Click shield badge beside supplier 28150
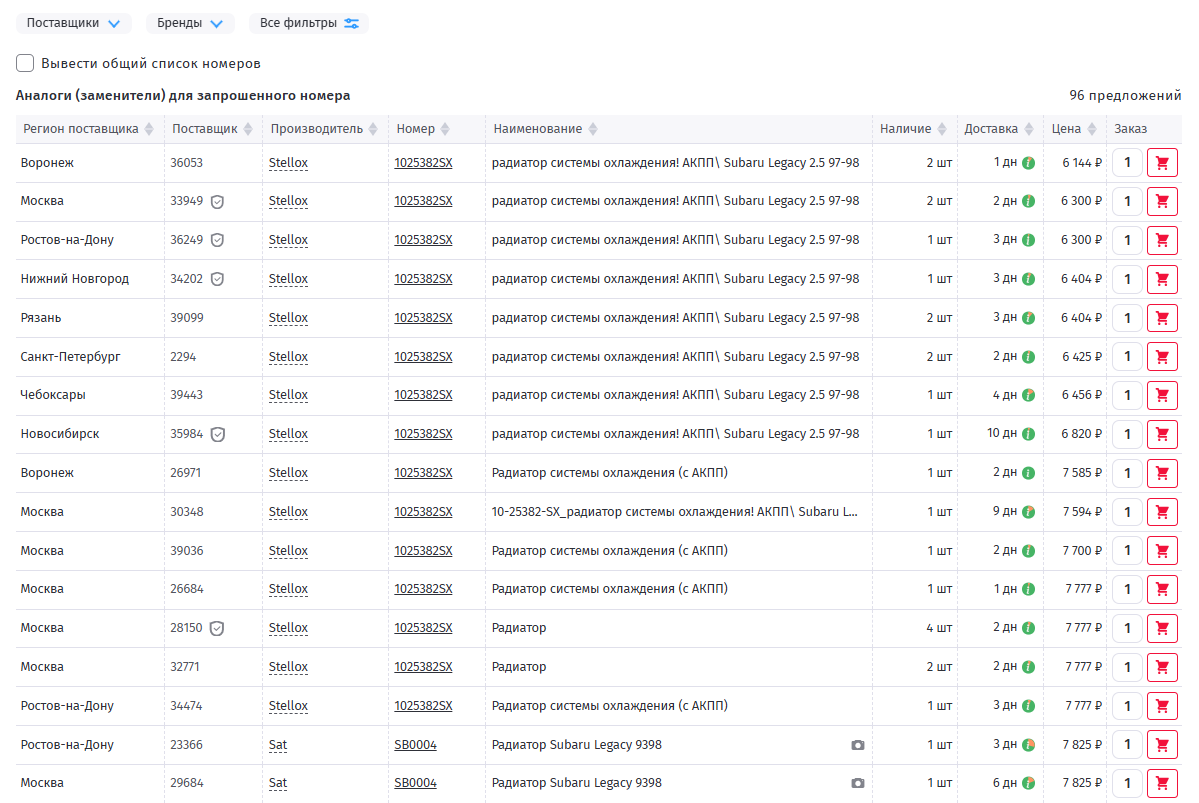This screenshot has height=803, width=1199. (x=217, y=628)
